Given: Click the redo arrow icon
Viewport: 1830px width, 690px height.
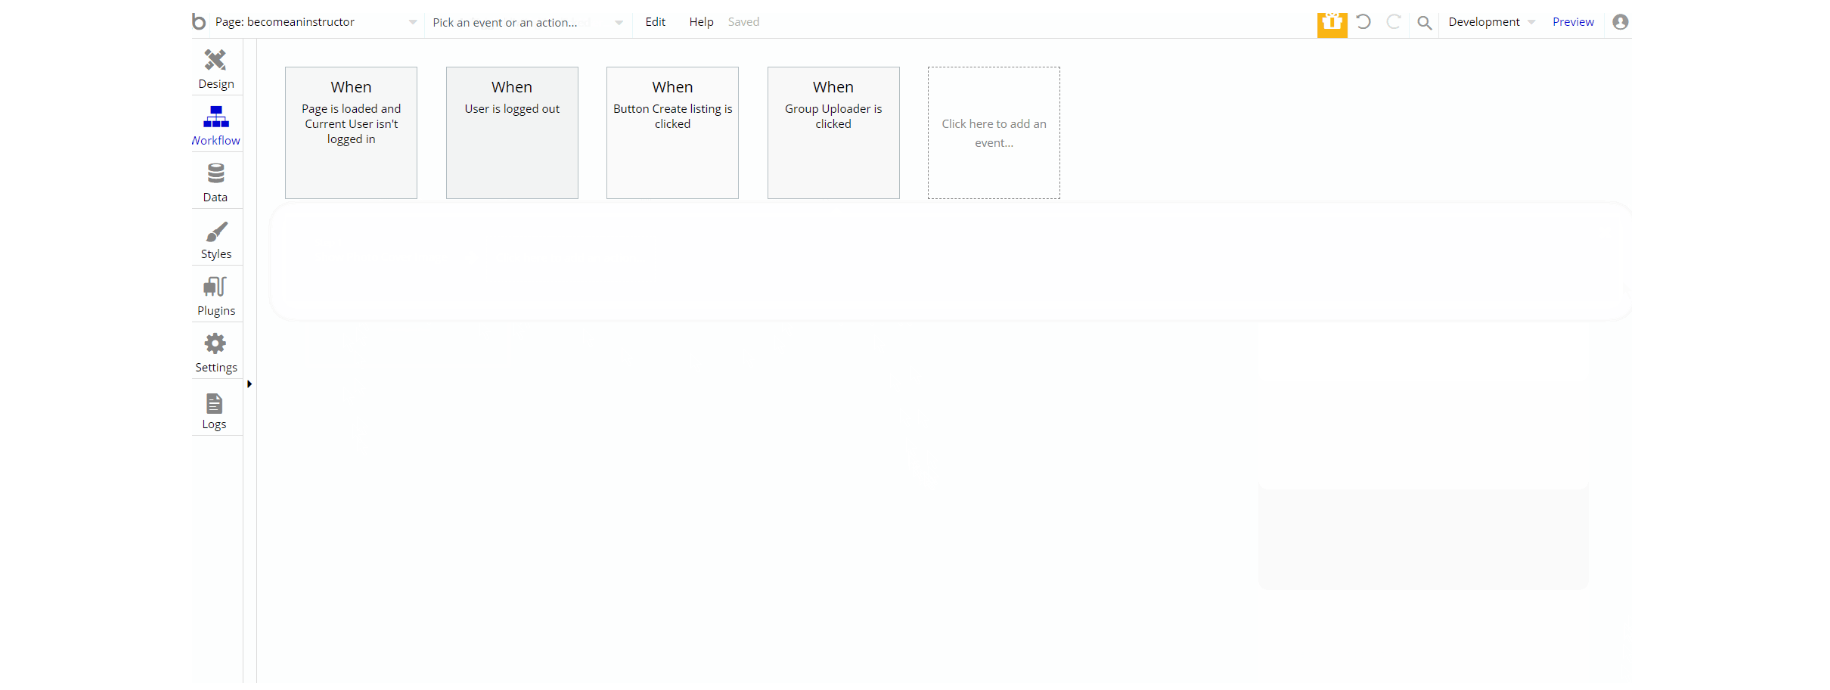Looking at the screenshot, I should point(1393,22).
